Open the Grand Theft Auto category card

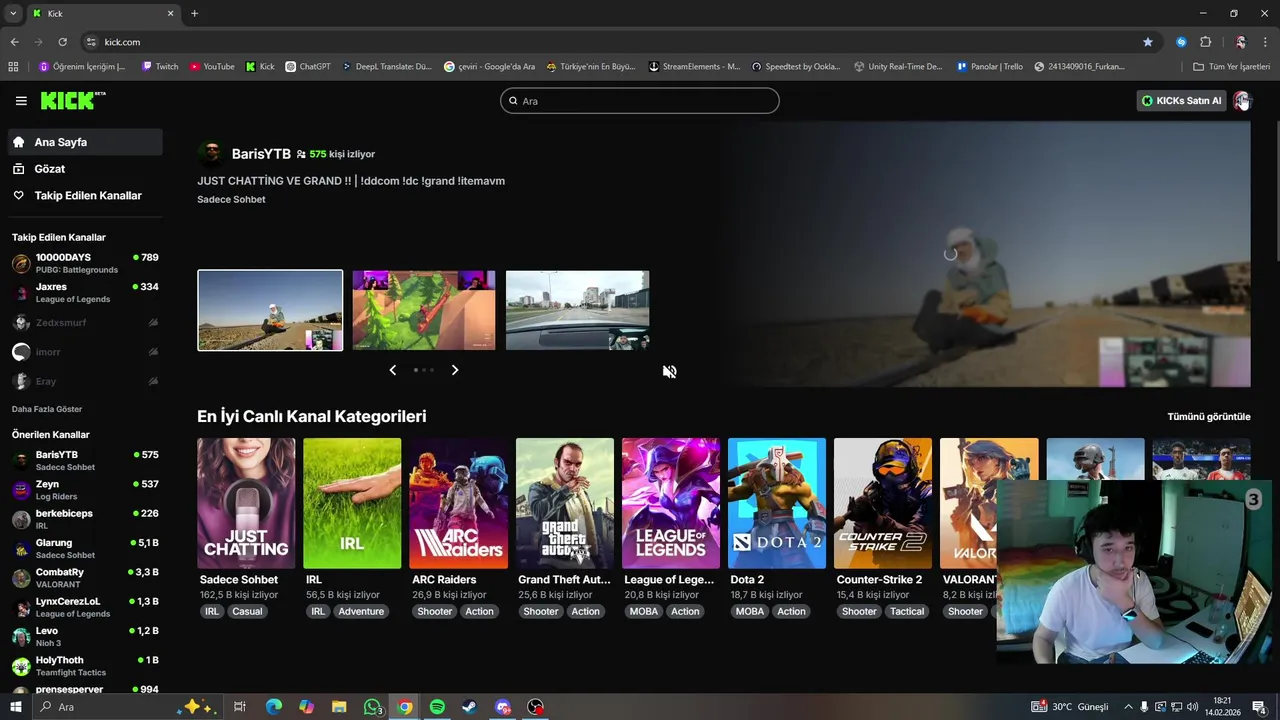tap(565, 503)
